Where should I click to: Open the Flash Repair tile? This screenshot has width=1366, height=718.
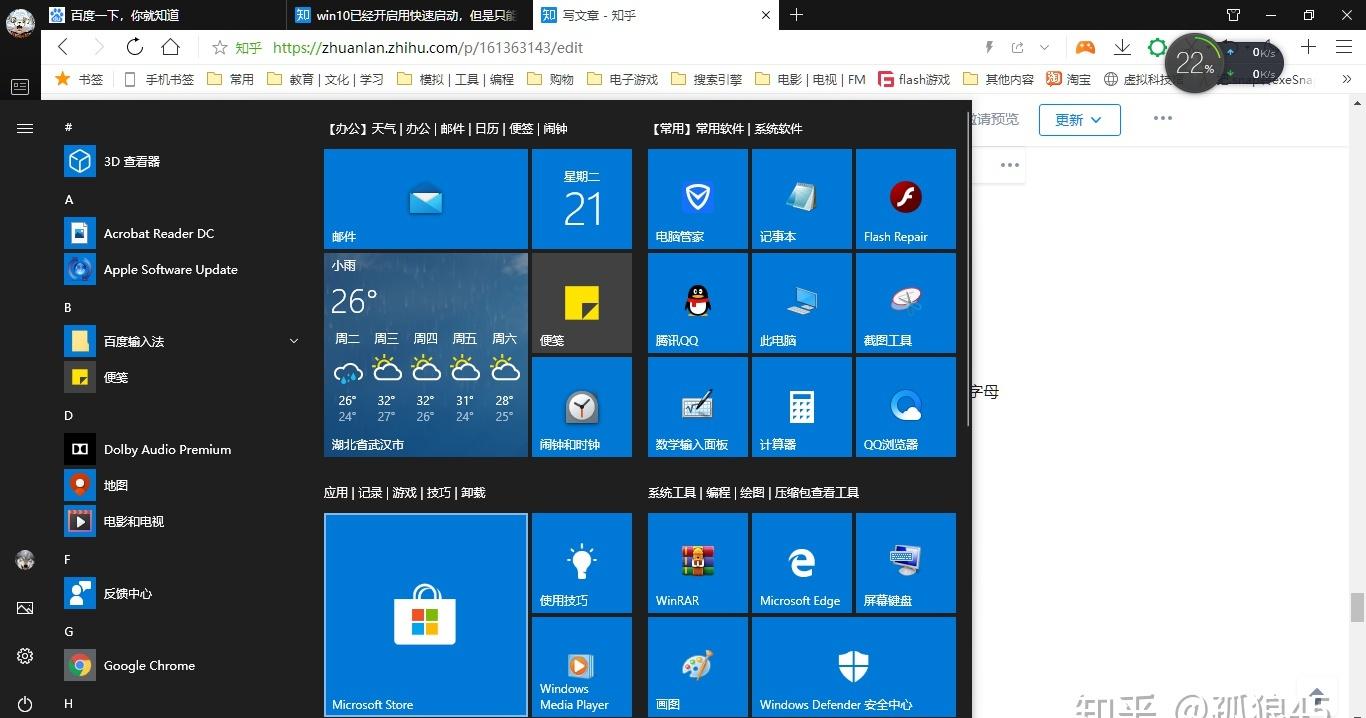906,199
